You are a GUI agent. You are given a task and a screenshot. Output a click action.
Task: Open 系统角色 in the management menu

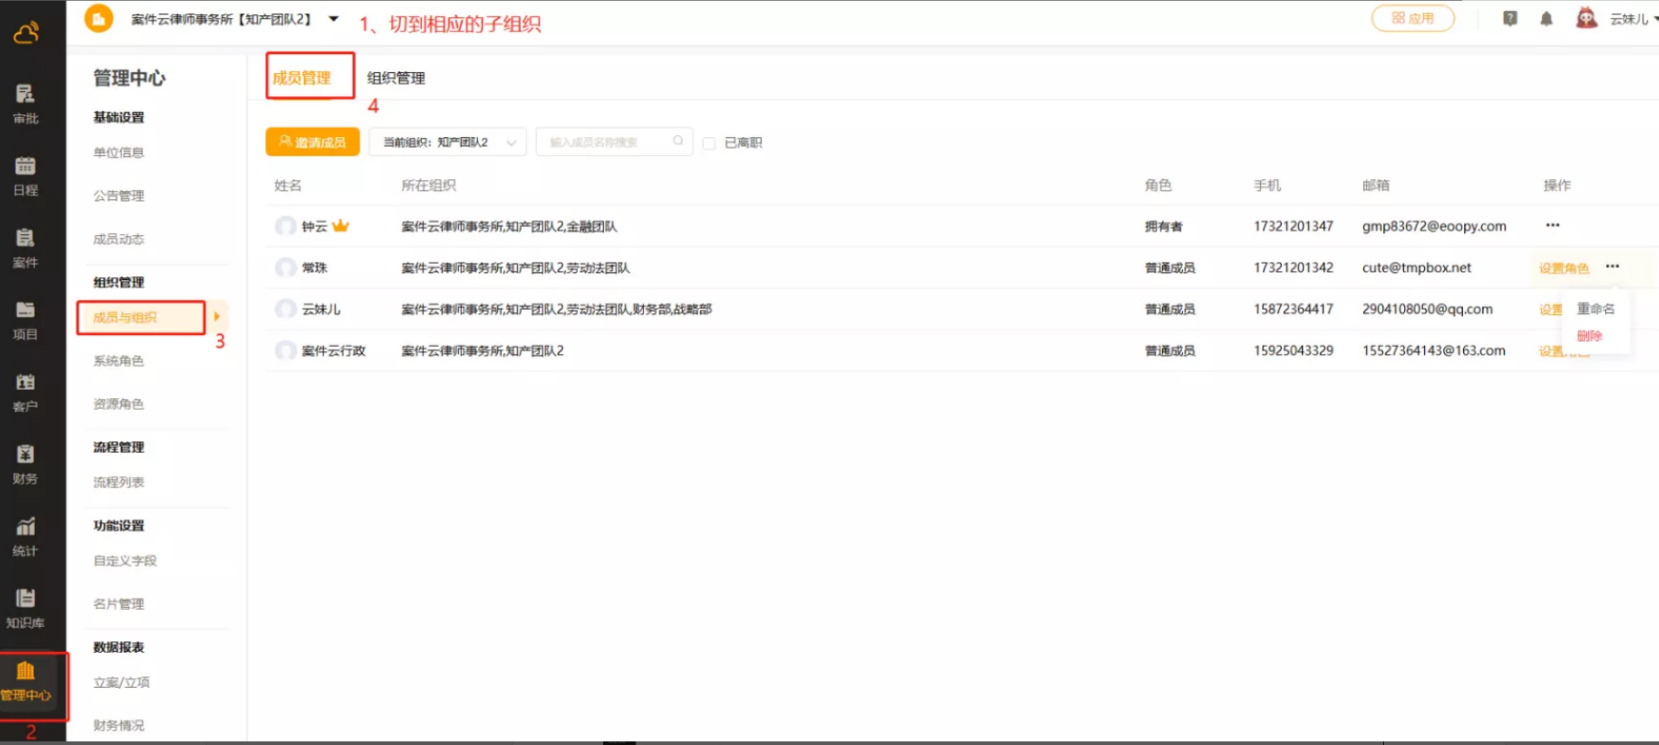click(118, 361)
